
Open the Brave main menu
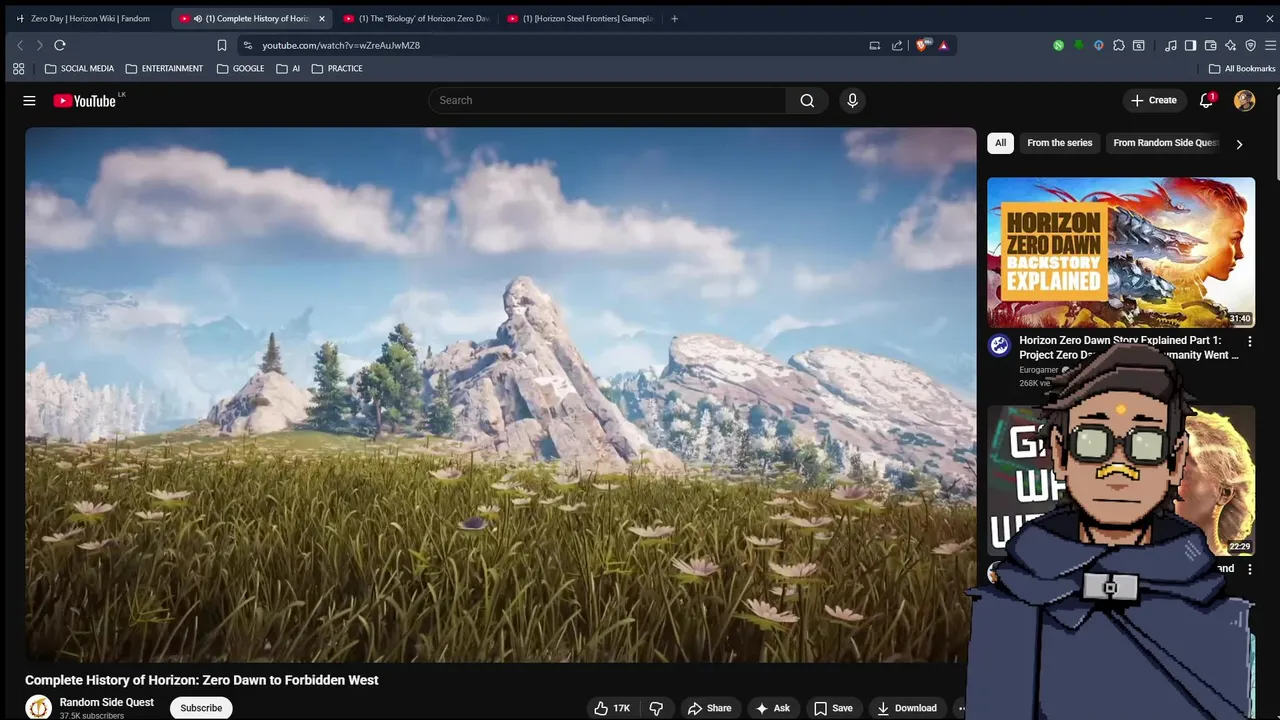1271,45
